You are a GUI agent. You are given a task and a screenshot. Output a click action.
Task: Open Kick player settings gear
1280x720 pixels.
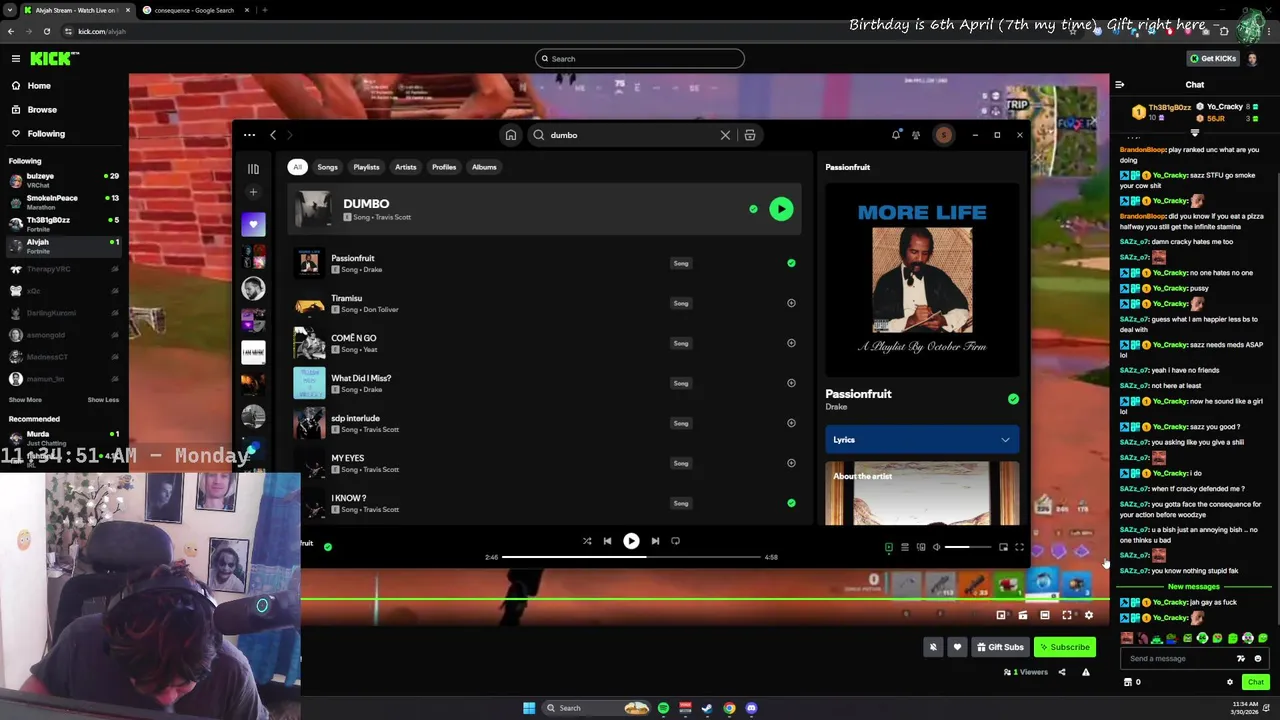(1089, 615)
